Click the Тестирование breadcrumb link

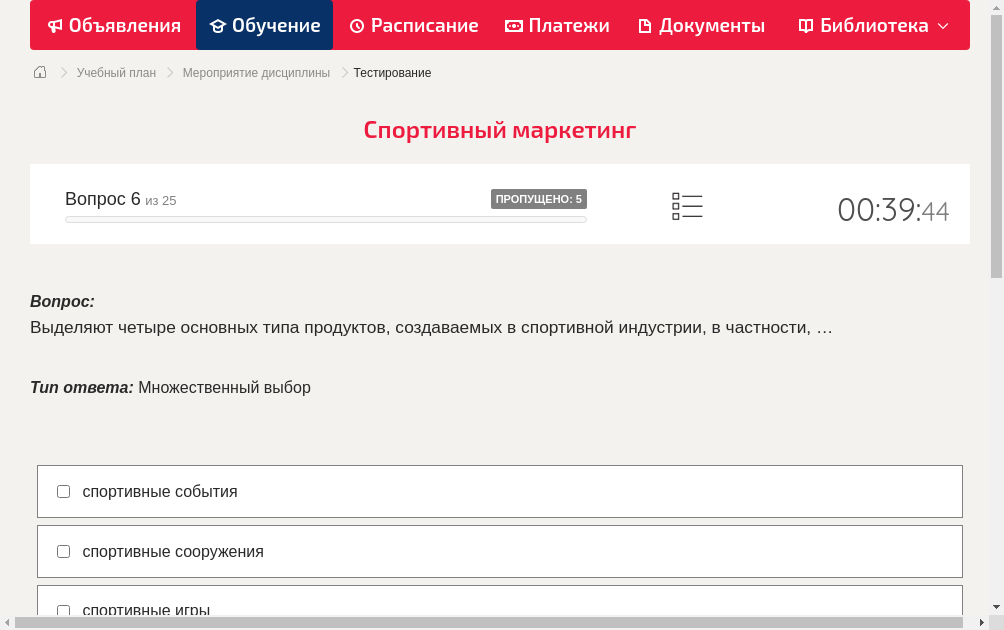tap(391, 72)
